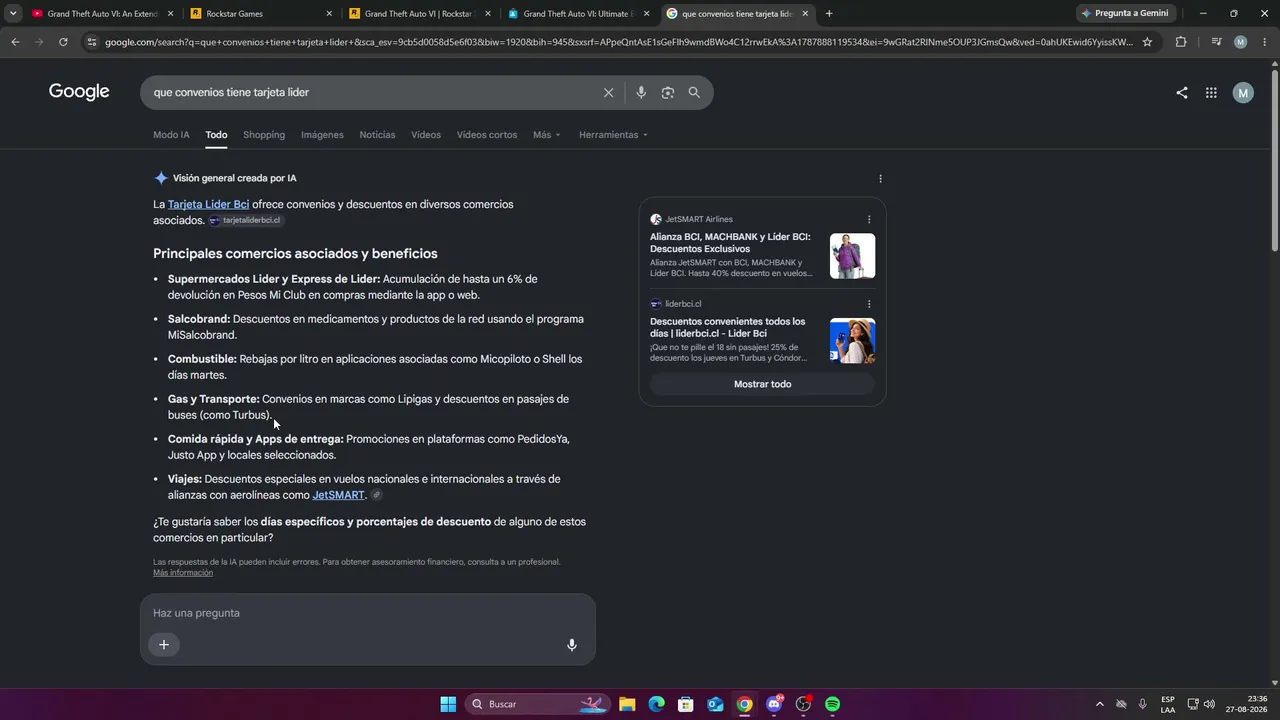
Task: Switch to the Shopping results tab
Action: click(264, 135)
